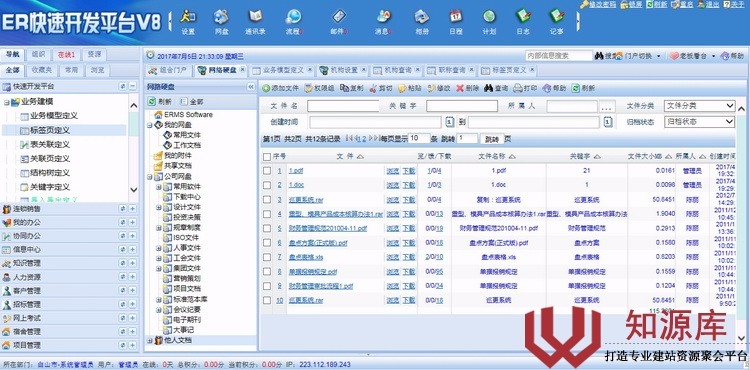Click the 内部信息搜索 search box
Viewport: 750px width, 370px height.
tap(558, 56)
